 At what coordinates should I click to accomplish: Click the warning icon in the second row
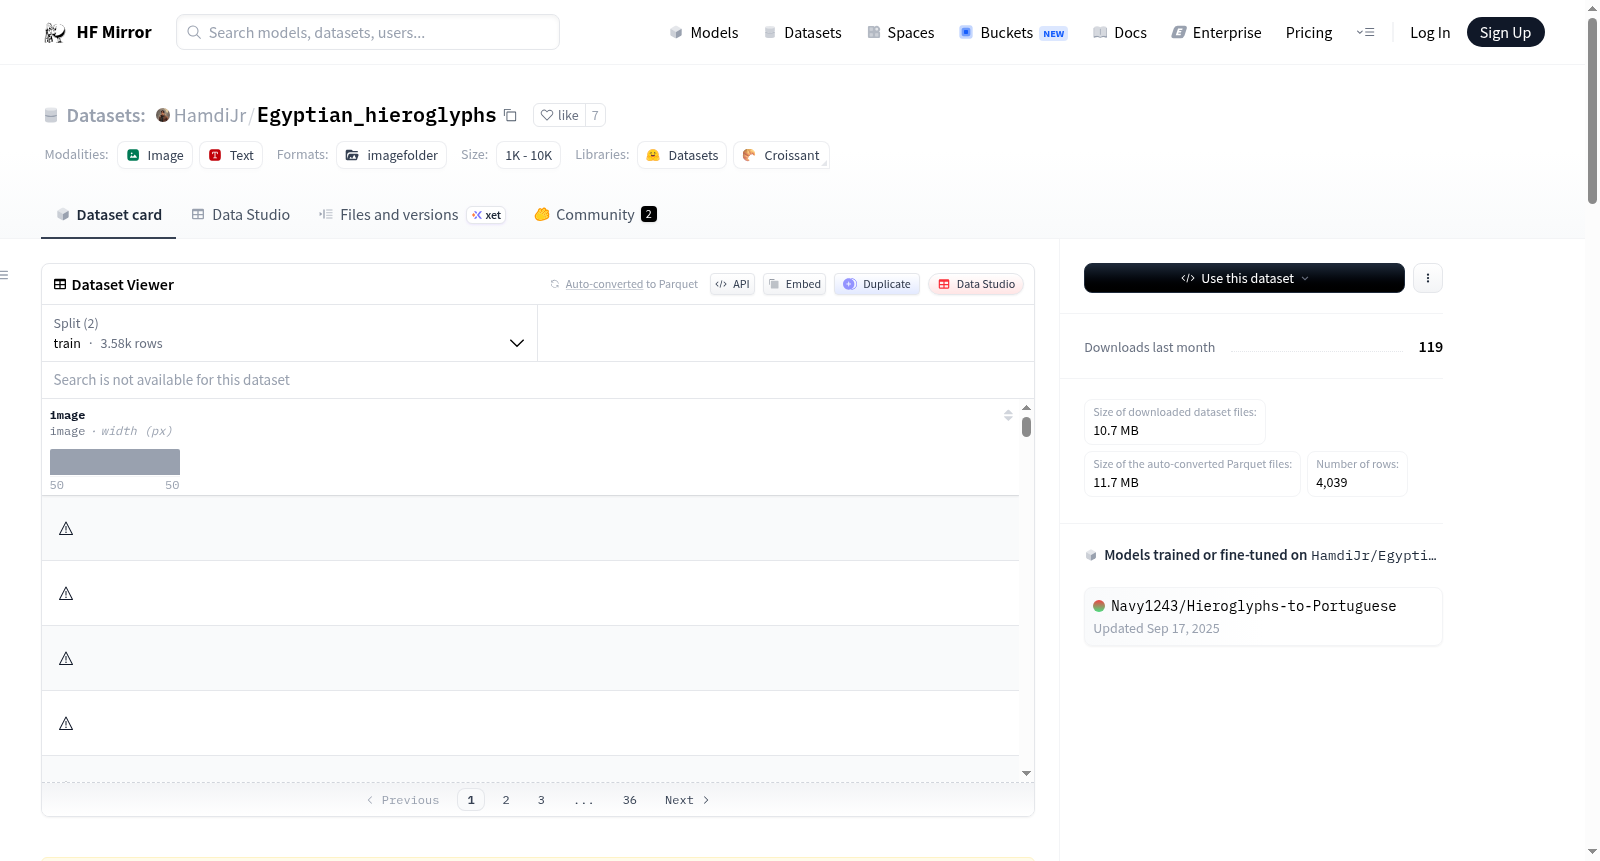tap(66, 593)
